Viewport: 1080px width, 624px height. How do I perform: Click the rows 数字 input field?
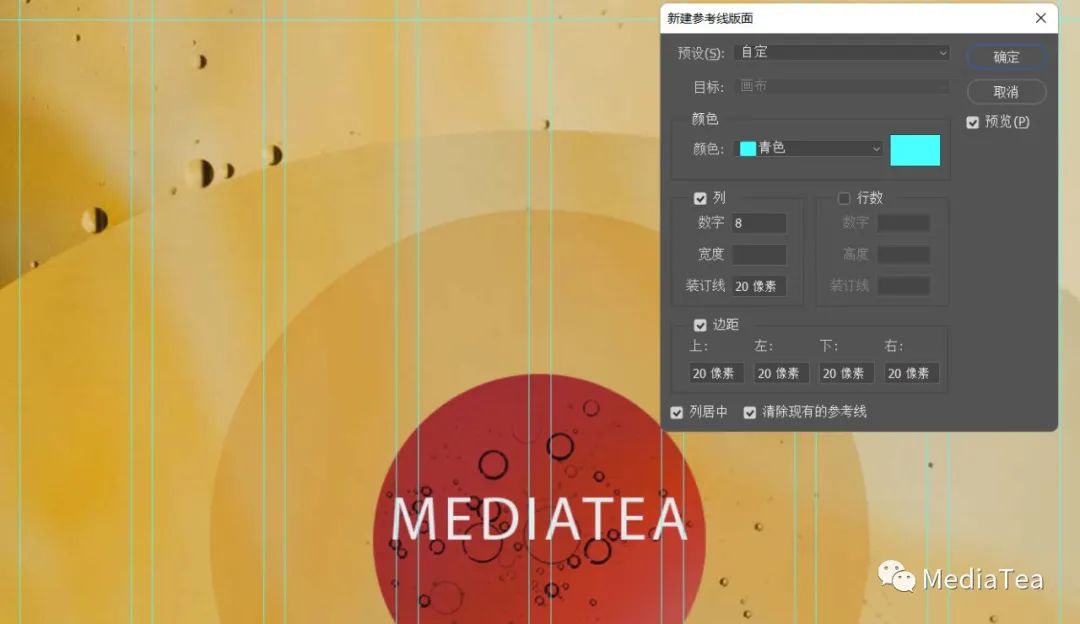(903, 223)
